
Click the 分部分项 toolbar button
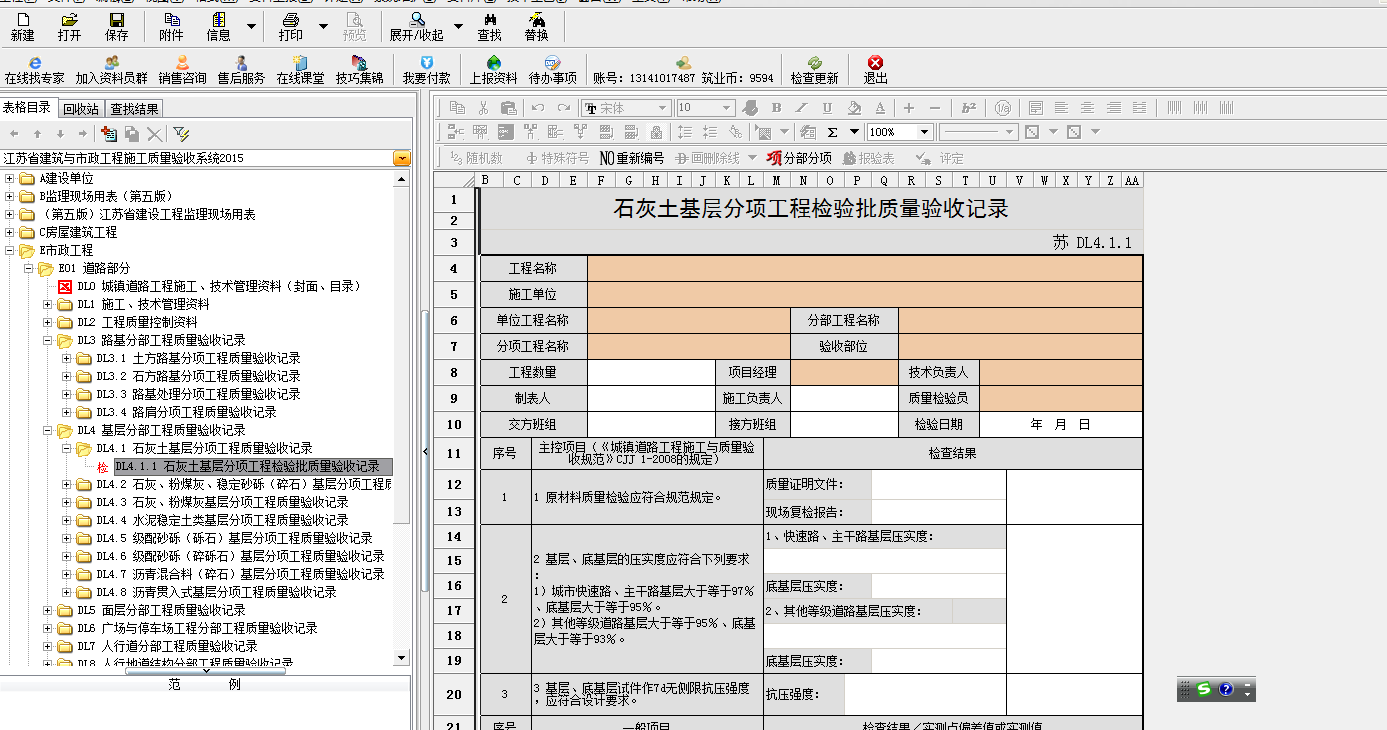point(799,158)
